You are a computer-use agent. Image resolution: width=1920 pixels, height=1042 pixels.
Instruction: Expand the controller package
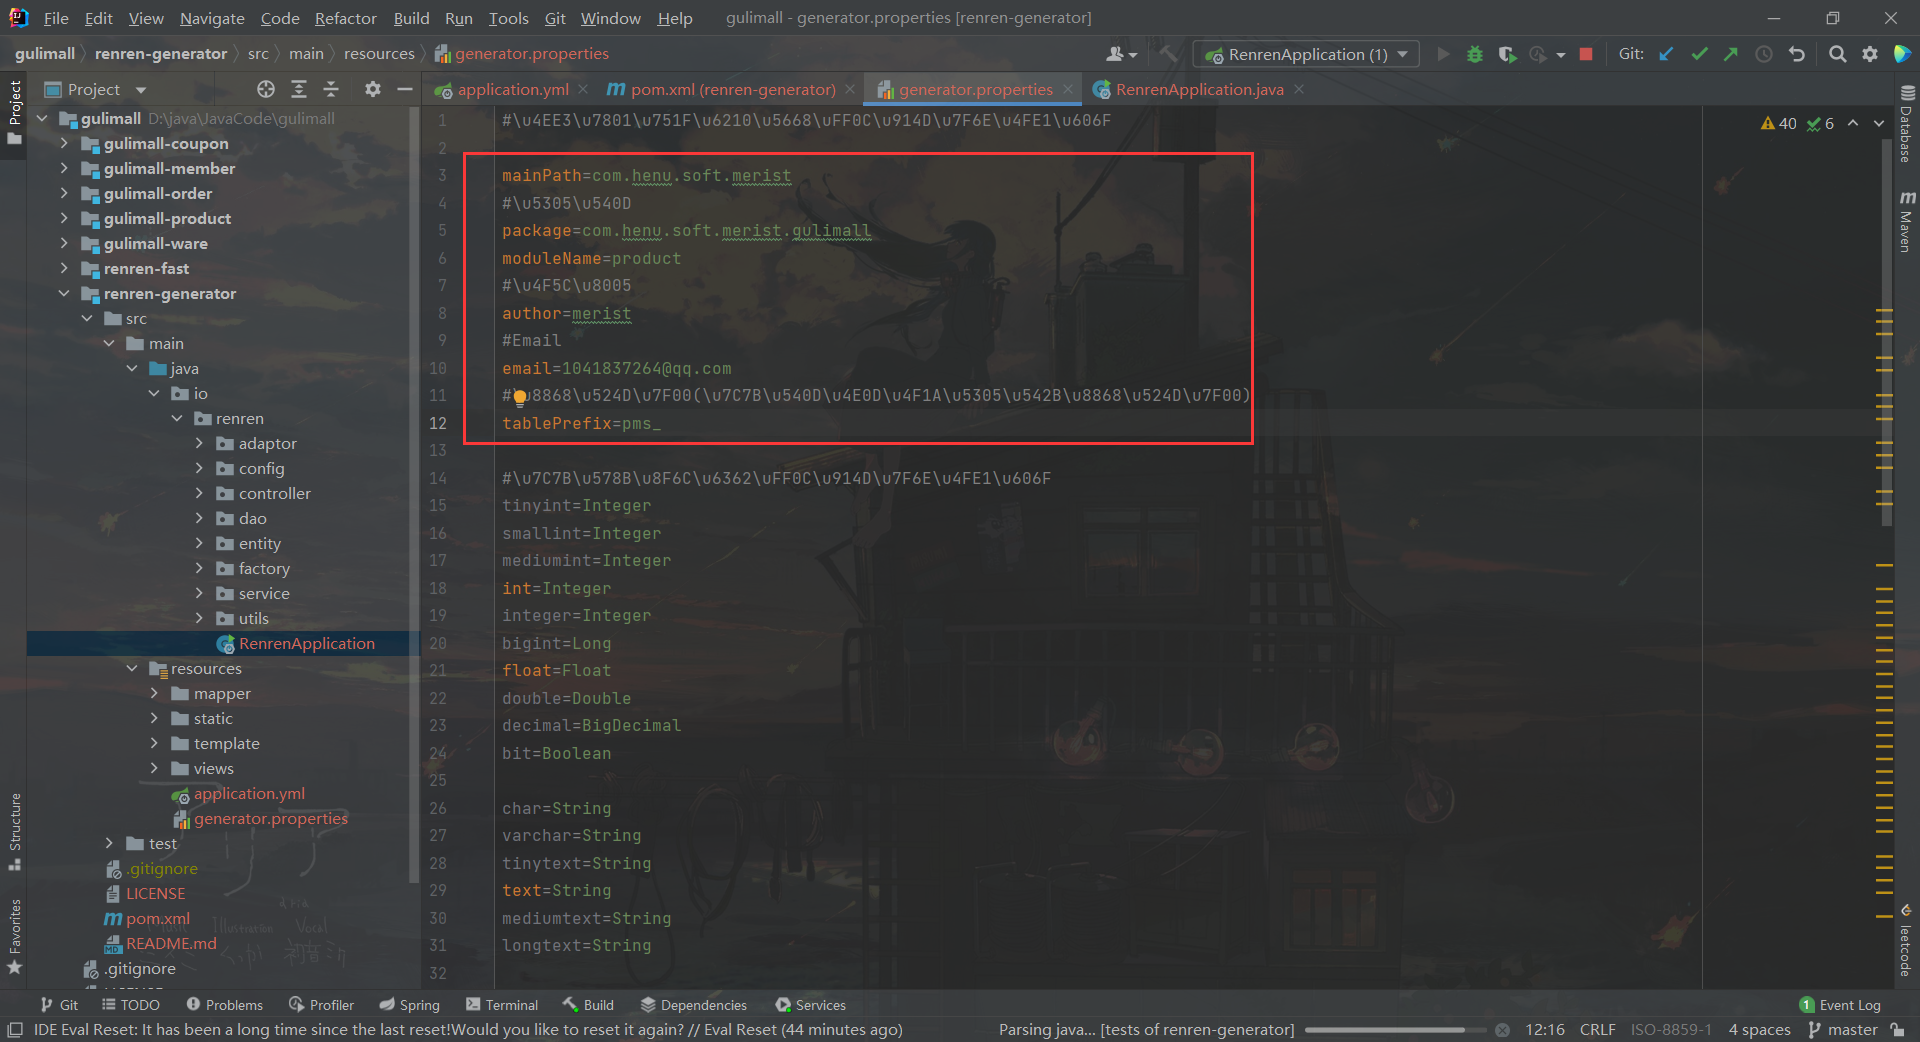pyautogui.click(x=199, y=493)
